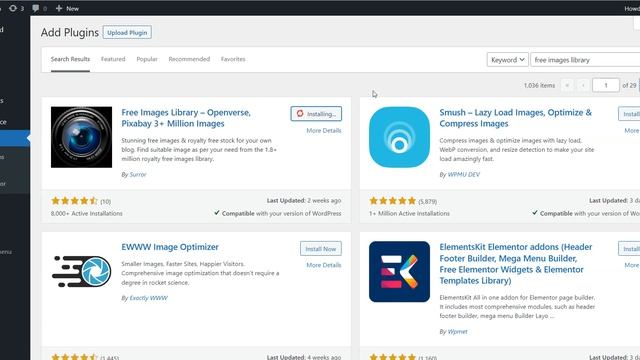The height and width of the screenshot is (360, 640).
Task: Open ElementsKit Elementor addons title link
Action: [x=516, y=264]
